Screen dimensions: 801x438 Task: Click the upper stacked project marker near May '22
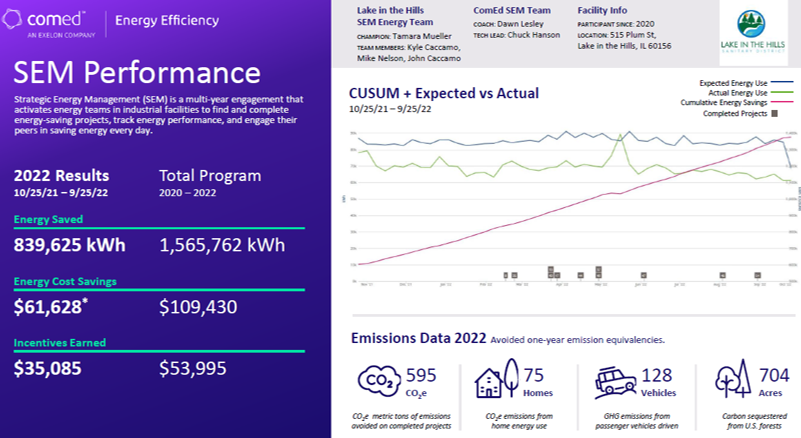[598, 269]
